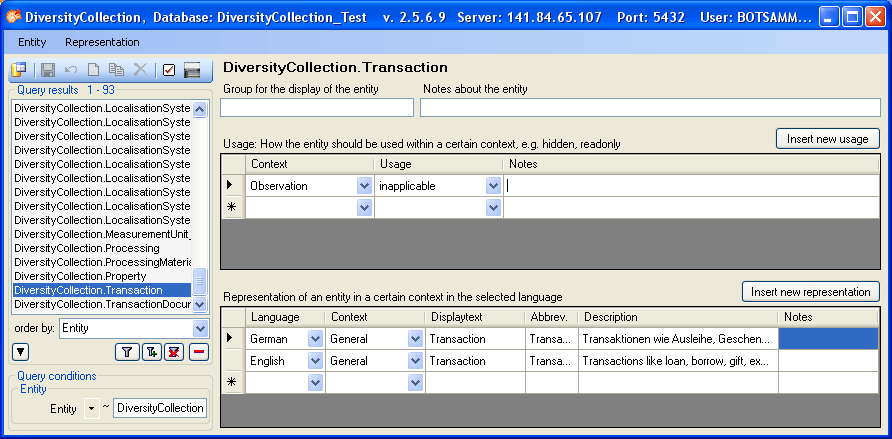Click the Displaytext column header
Screen dimensions: 892x439
pos(475,317)
